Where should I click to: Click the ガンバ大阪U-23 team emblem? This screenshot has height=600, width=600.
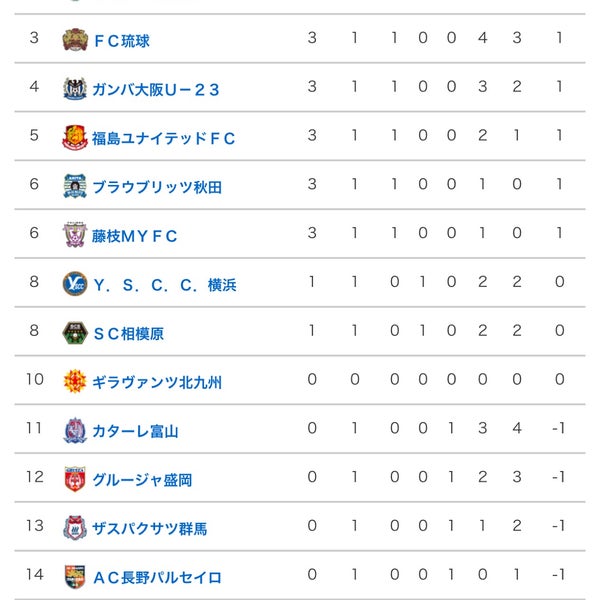click(75, 88)
